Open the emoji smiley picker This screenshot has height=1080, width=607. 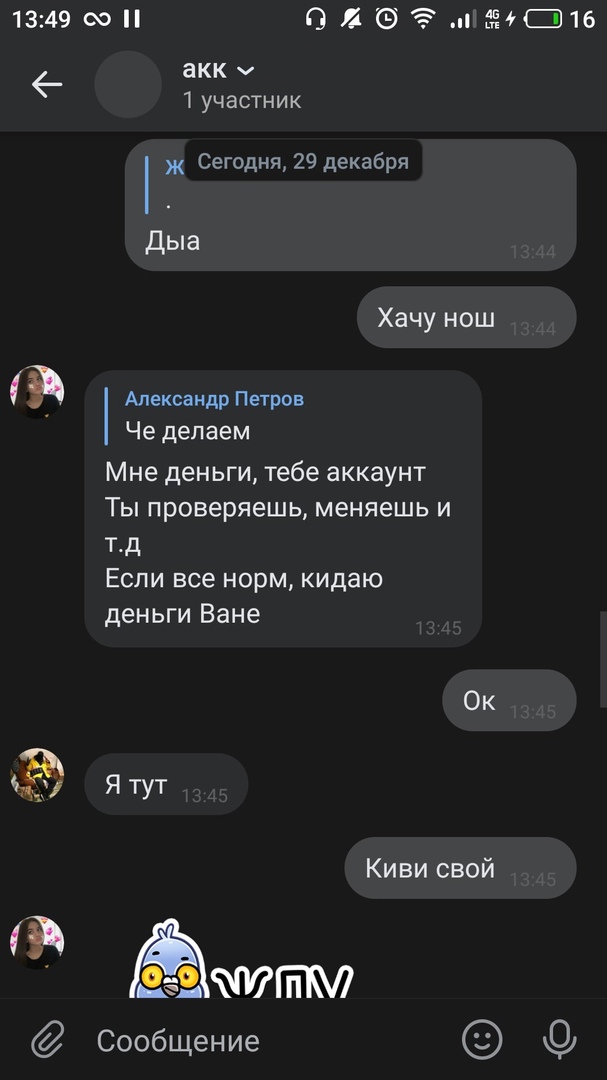pyautogui.click(x=482, y=1039)
